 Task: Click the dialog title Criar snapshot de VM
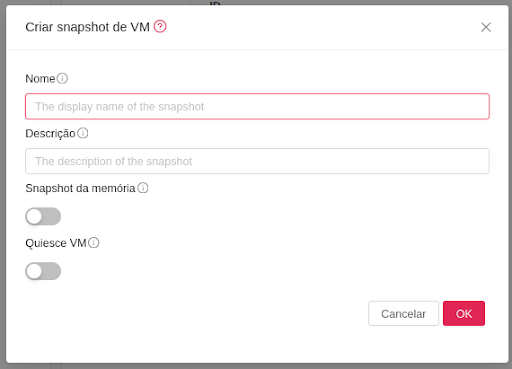coord(88,27)
